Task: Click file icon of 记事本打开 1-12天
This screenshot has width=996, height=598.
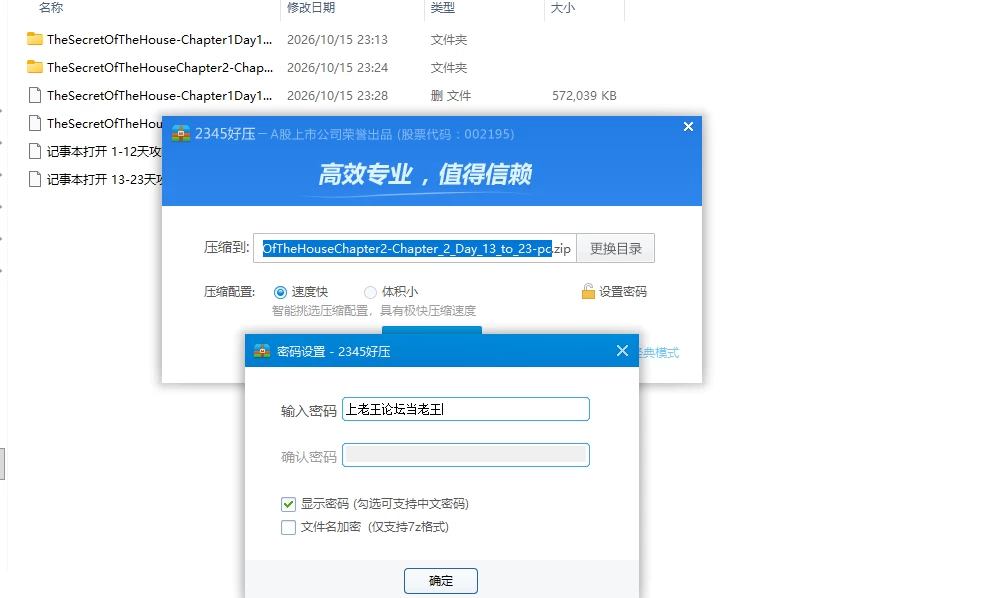Action: pyautogui.click(x=35, y=151)
